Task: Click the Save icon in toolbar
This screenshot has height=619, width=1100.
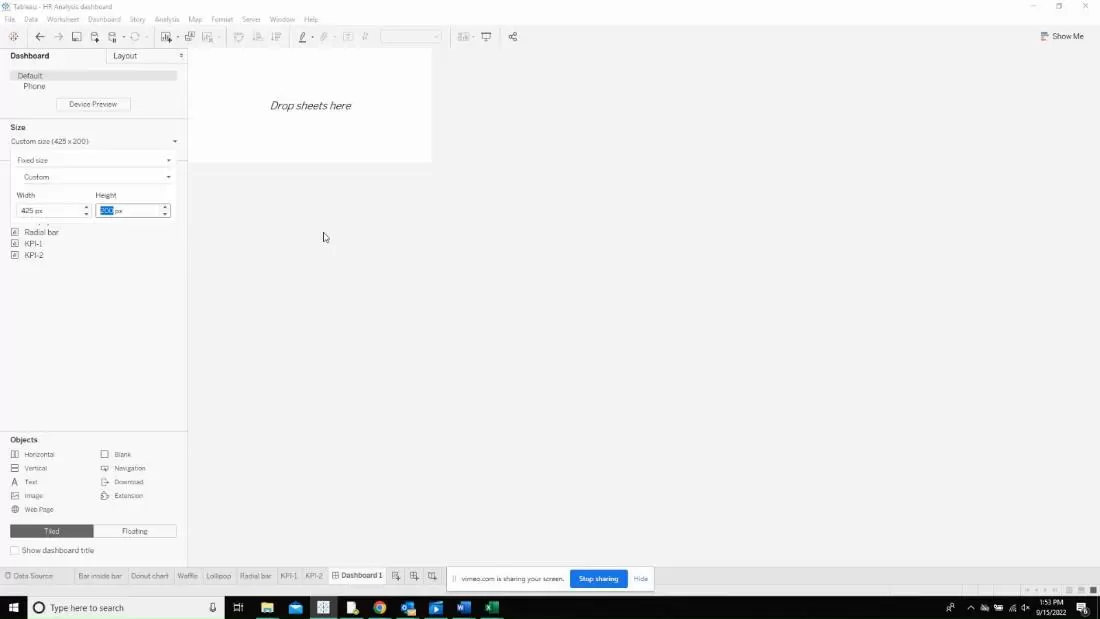Action: pos(76,36)
